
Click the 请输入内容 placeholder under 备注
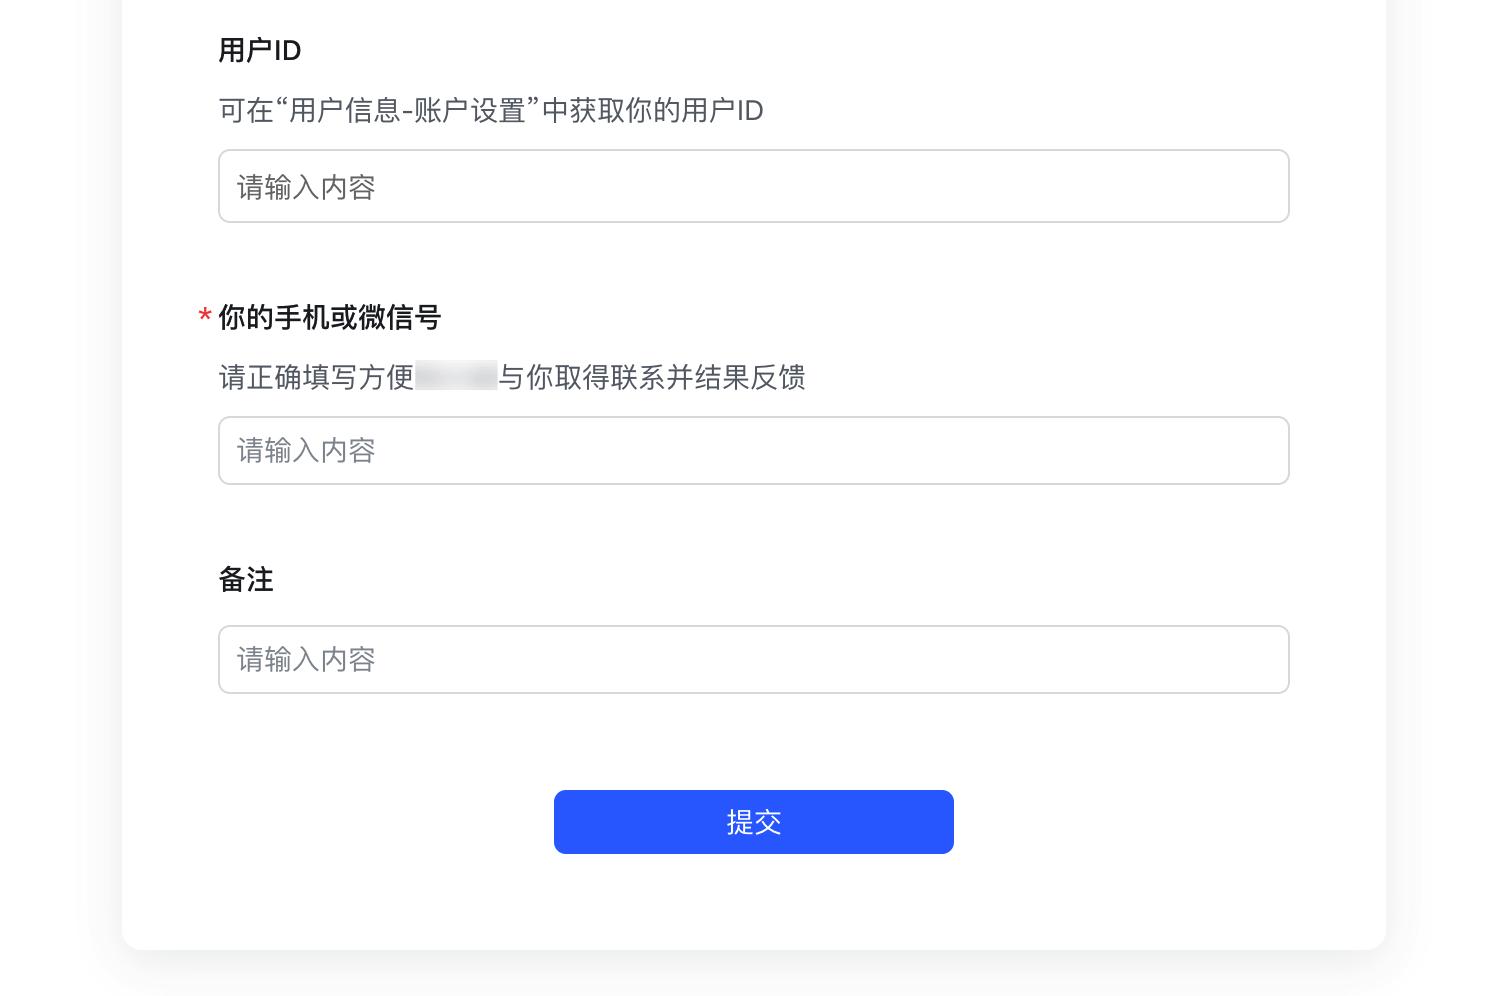pyautogui.click(x=306, y=660)
